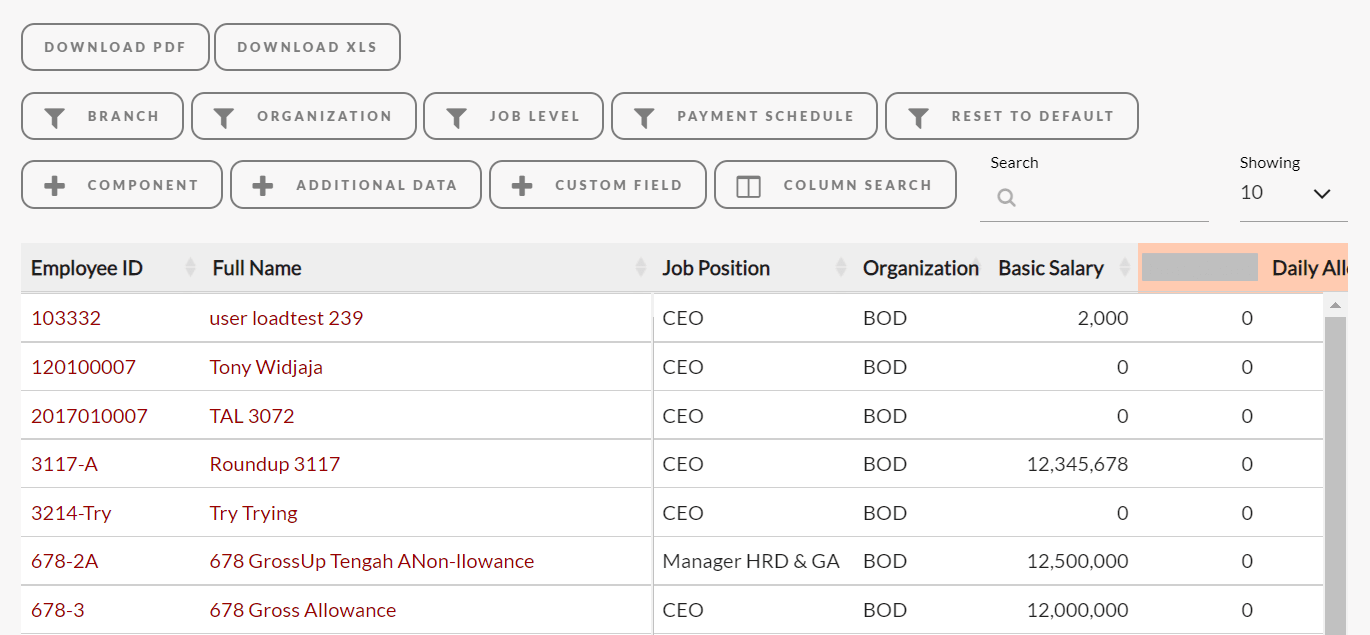
Task: Click the Basic Salary column header
Action: tap(1051, 268)
